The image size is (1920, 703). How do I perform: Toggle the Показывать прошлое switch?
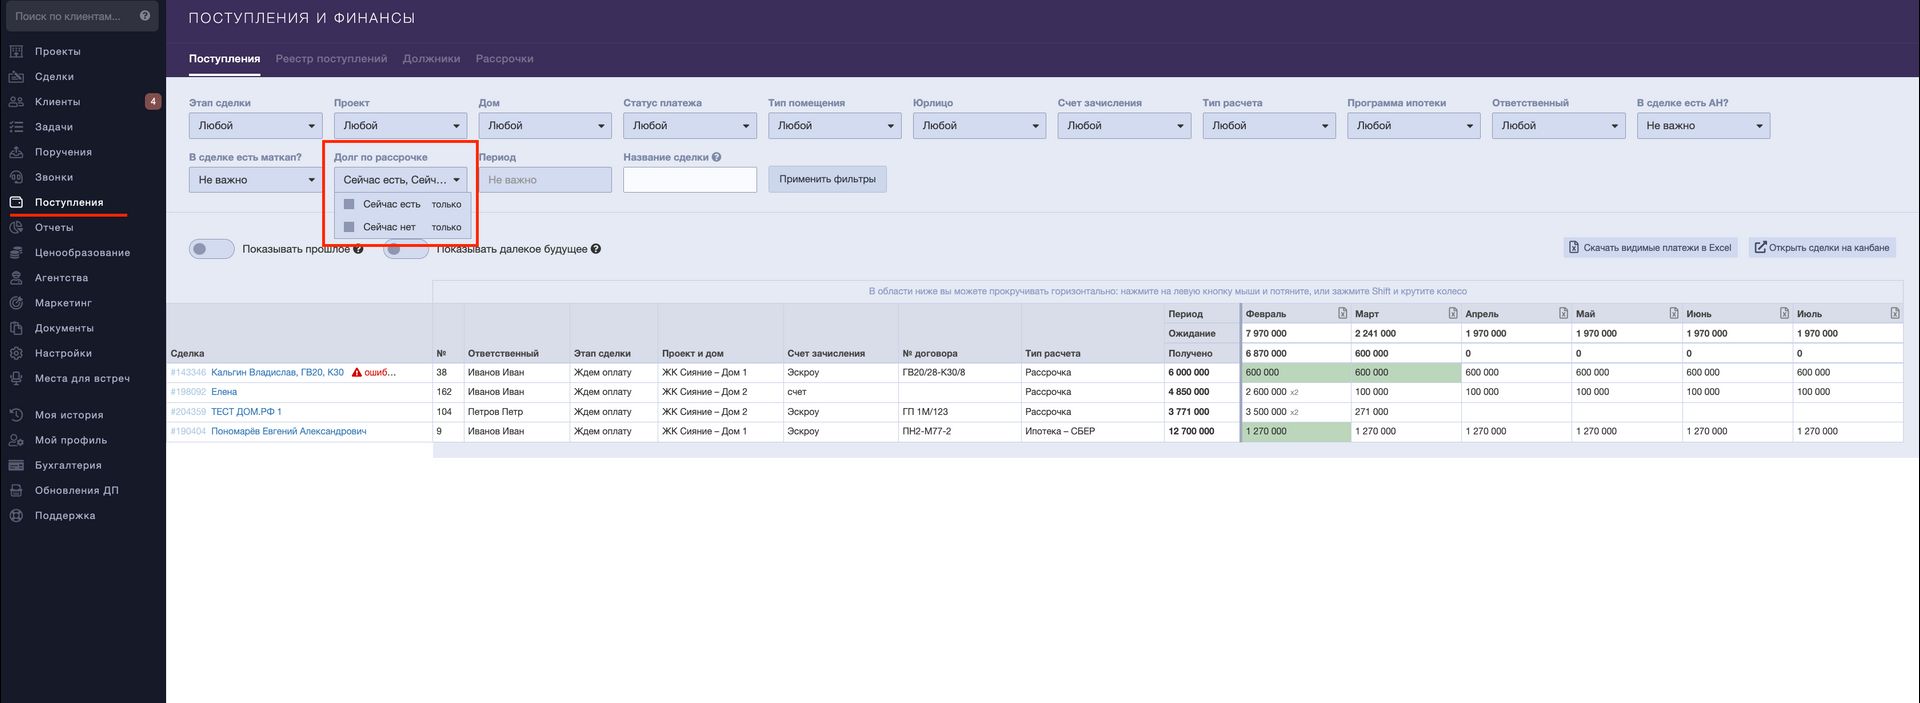click(x=211, y=249)
